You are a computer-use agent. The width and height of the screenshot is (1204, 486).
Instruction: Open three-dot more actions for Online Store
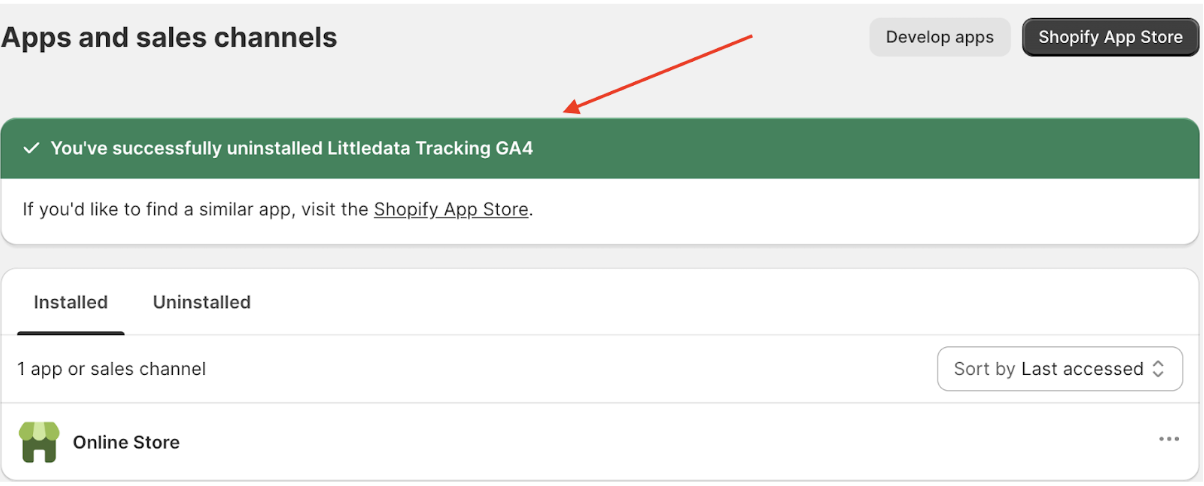pyautogui.click(x=1169, y=439)
